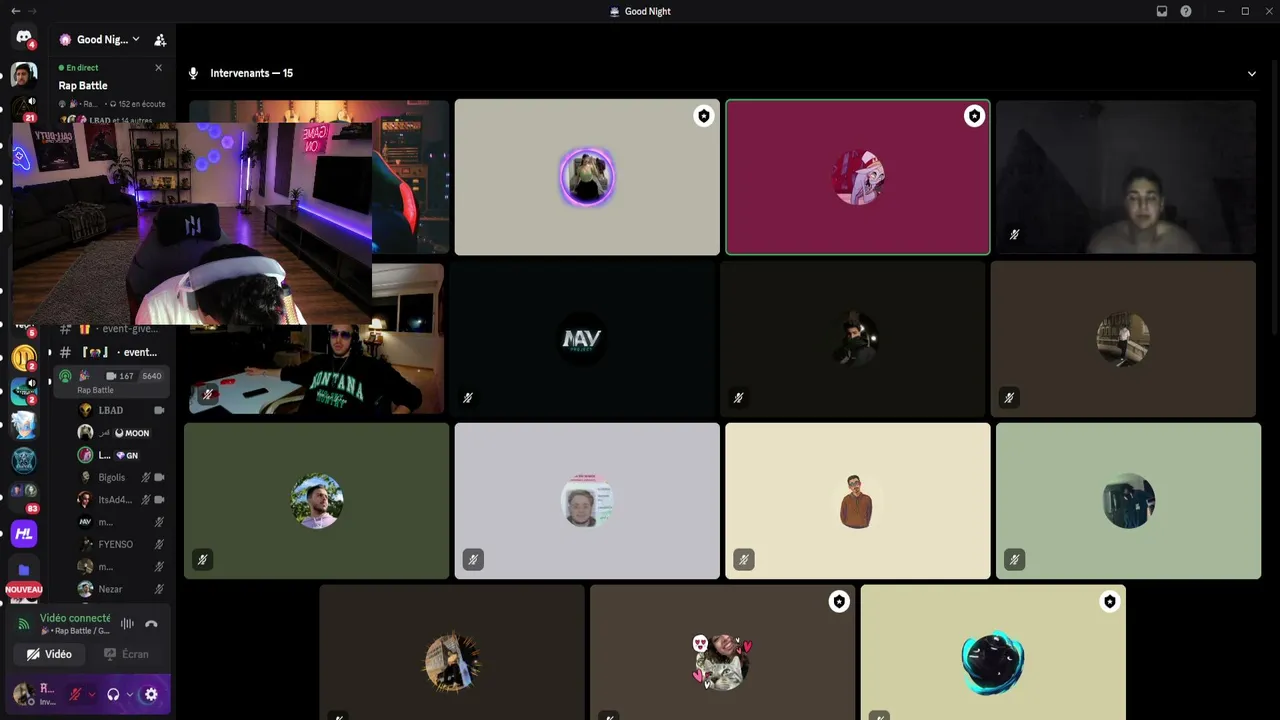Select ItsAd4 in the stage list

tap(122, 500)
